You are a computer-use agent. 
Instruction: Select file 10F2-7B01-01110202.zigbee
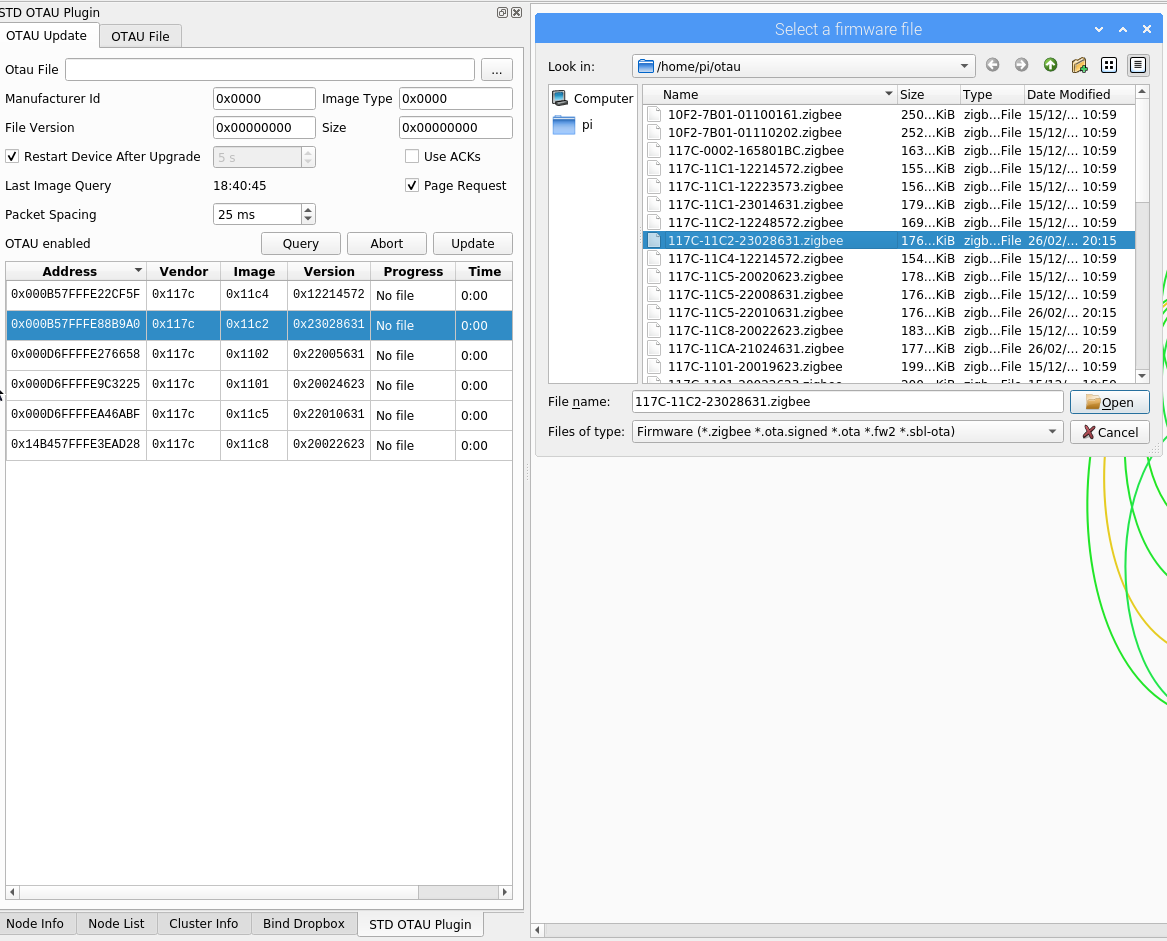click(889, 133)
